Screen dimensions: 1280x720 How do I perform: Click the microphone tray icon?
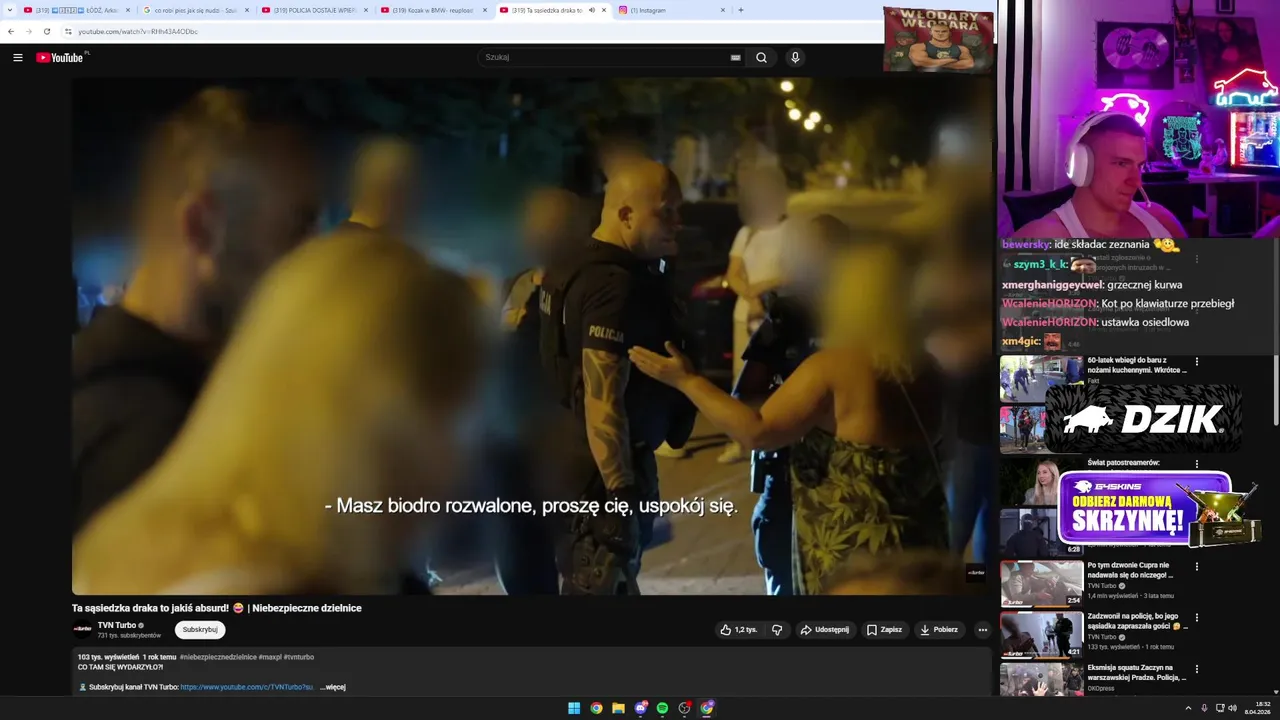(x=1204, y=708)
